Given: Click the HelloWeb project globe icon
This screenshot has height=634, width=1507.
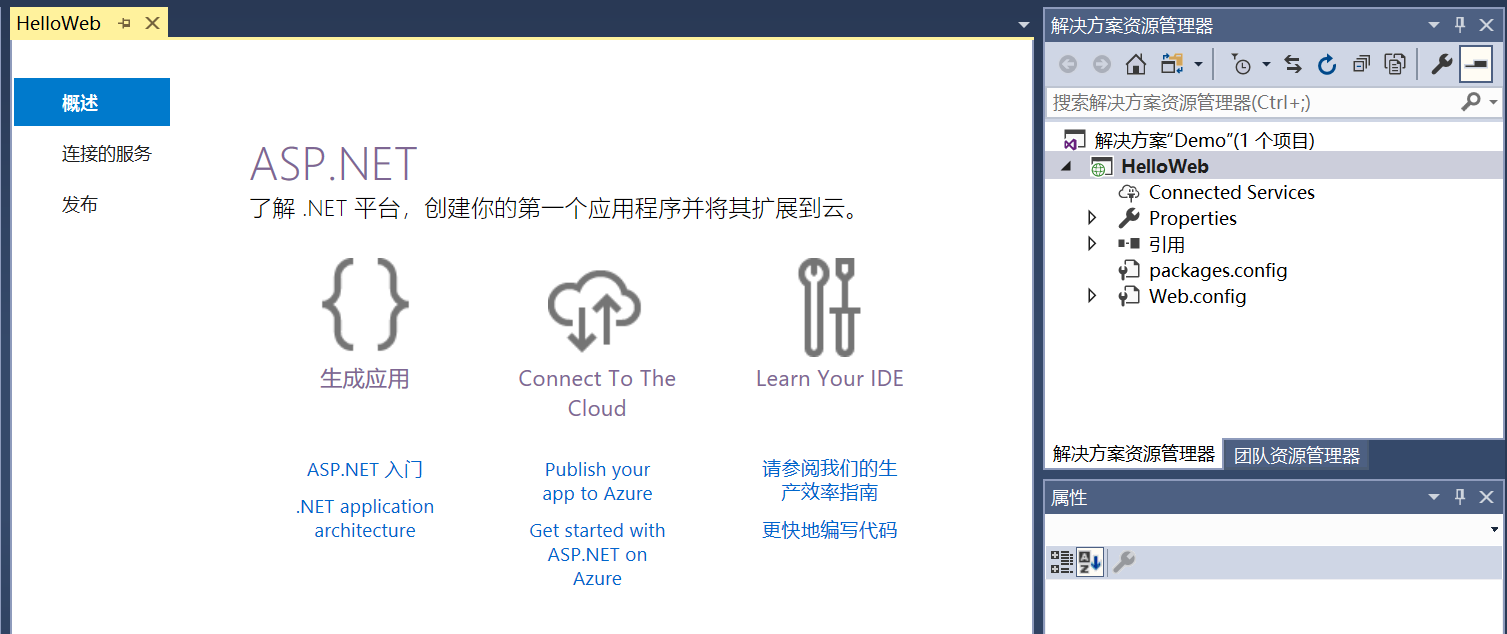Looking at the screenshot, I should click(1101, 167).
